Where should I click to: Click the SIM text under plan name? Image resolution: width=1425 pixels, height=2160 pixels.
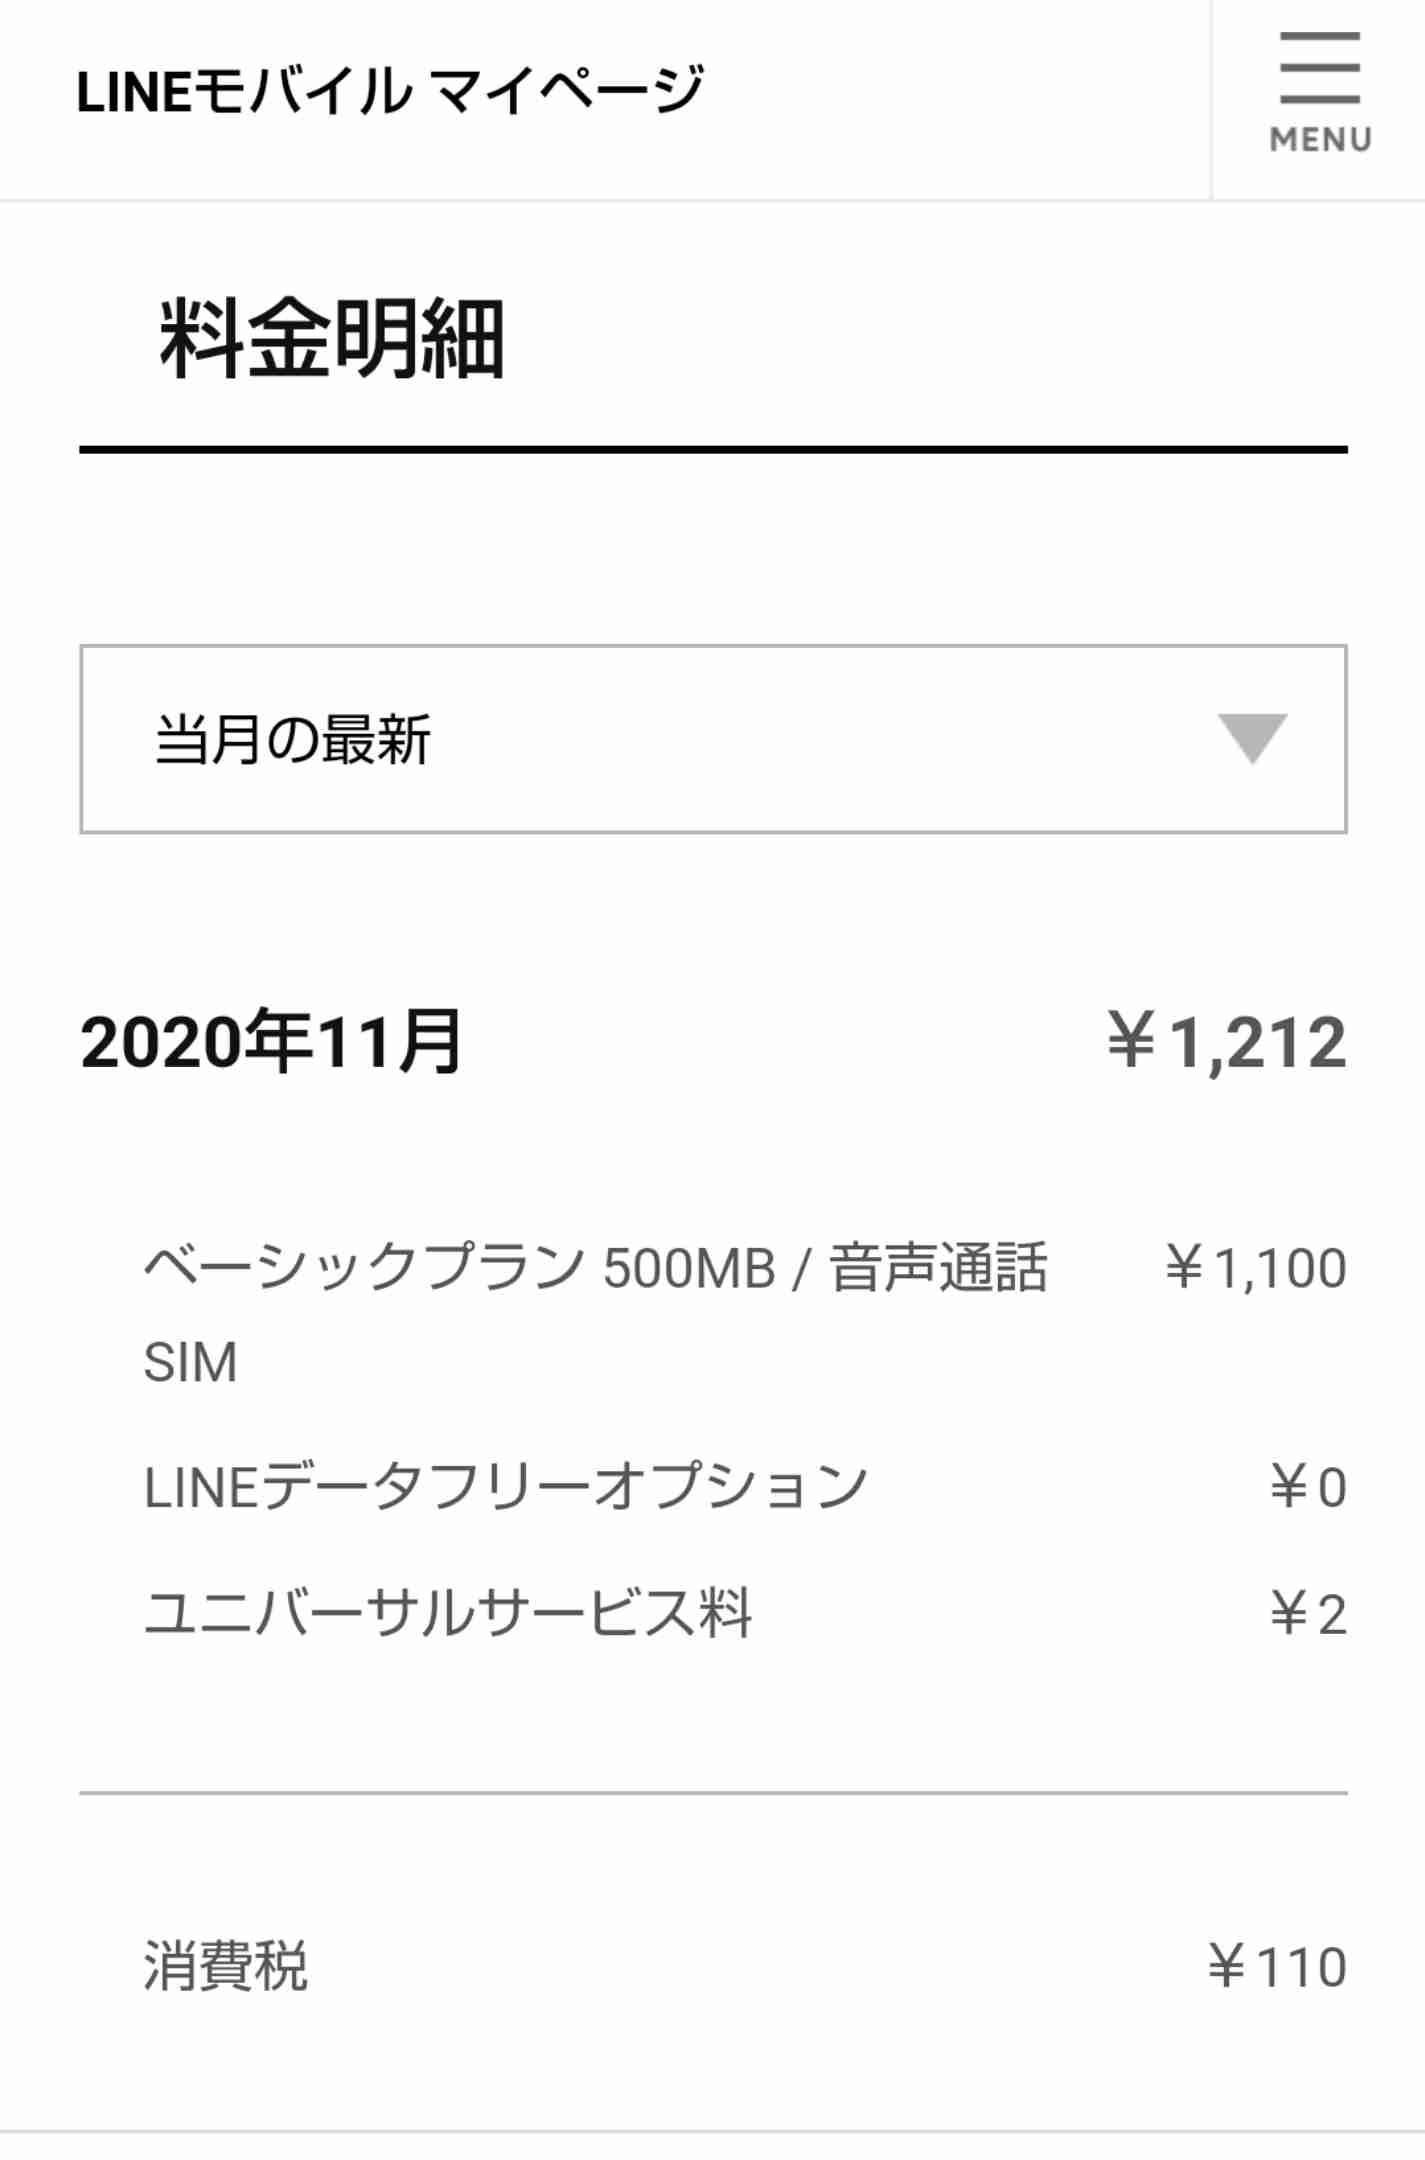(x=190, y=1362)
